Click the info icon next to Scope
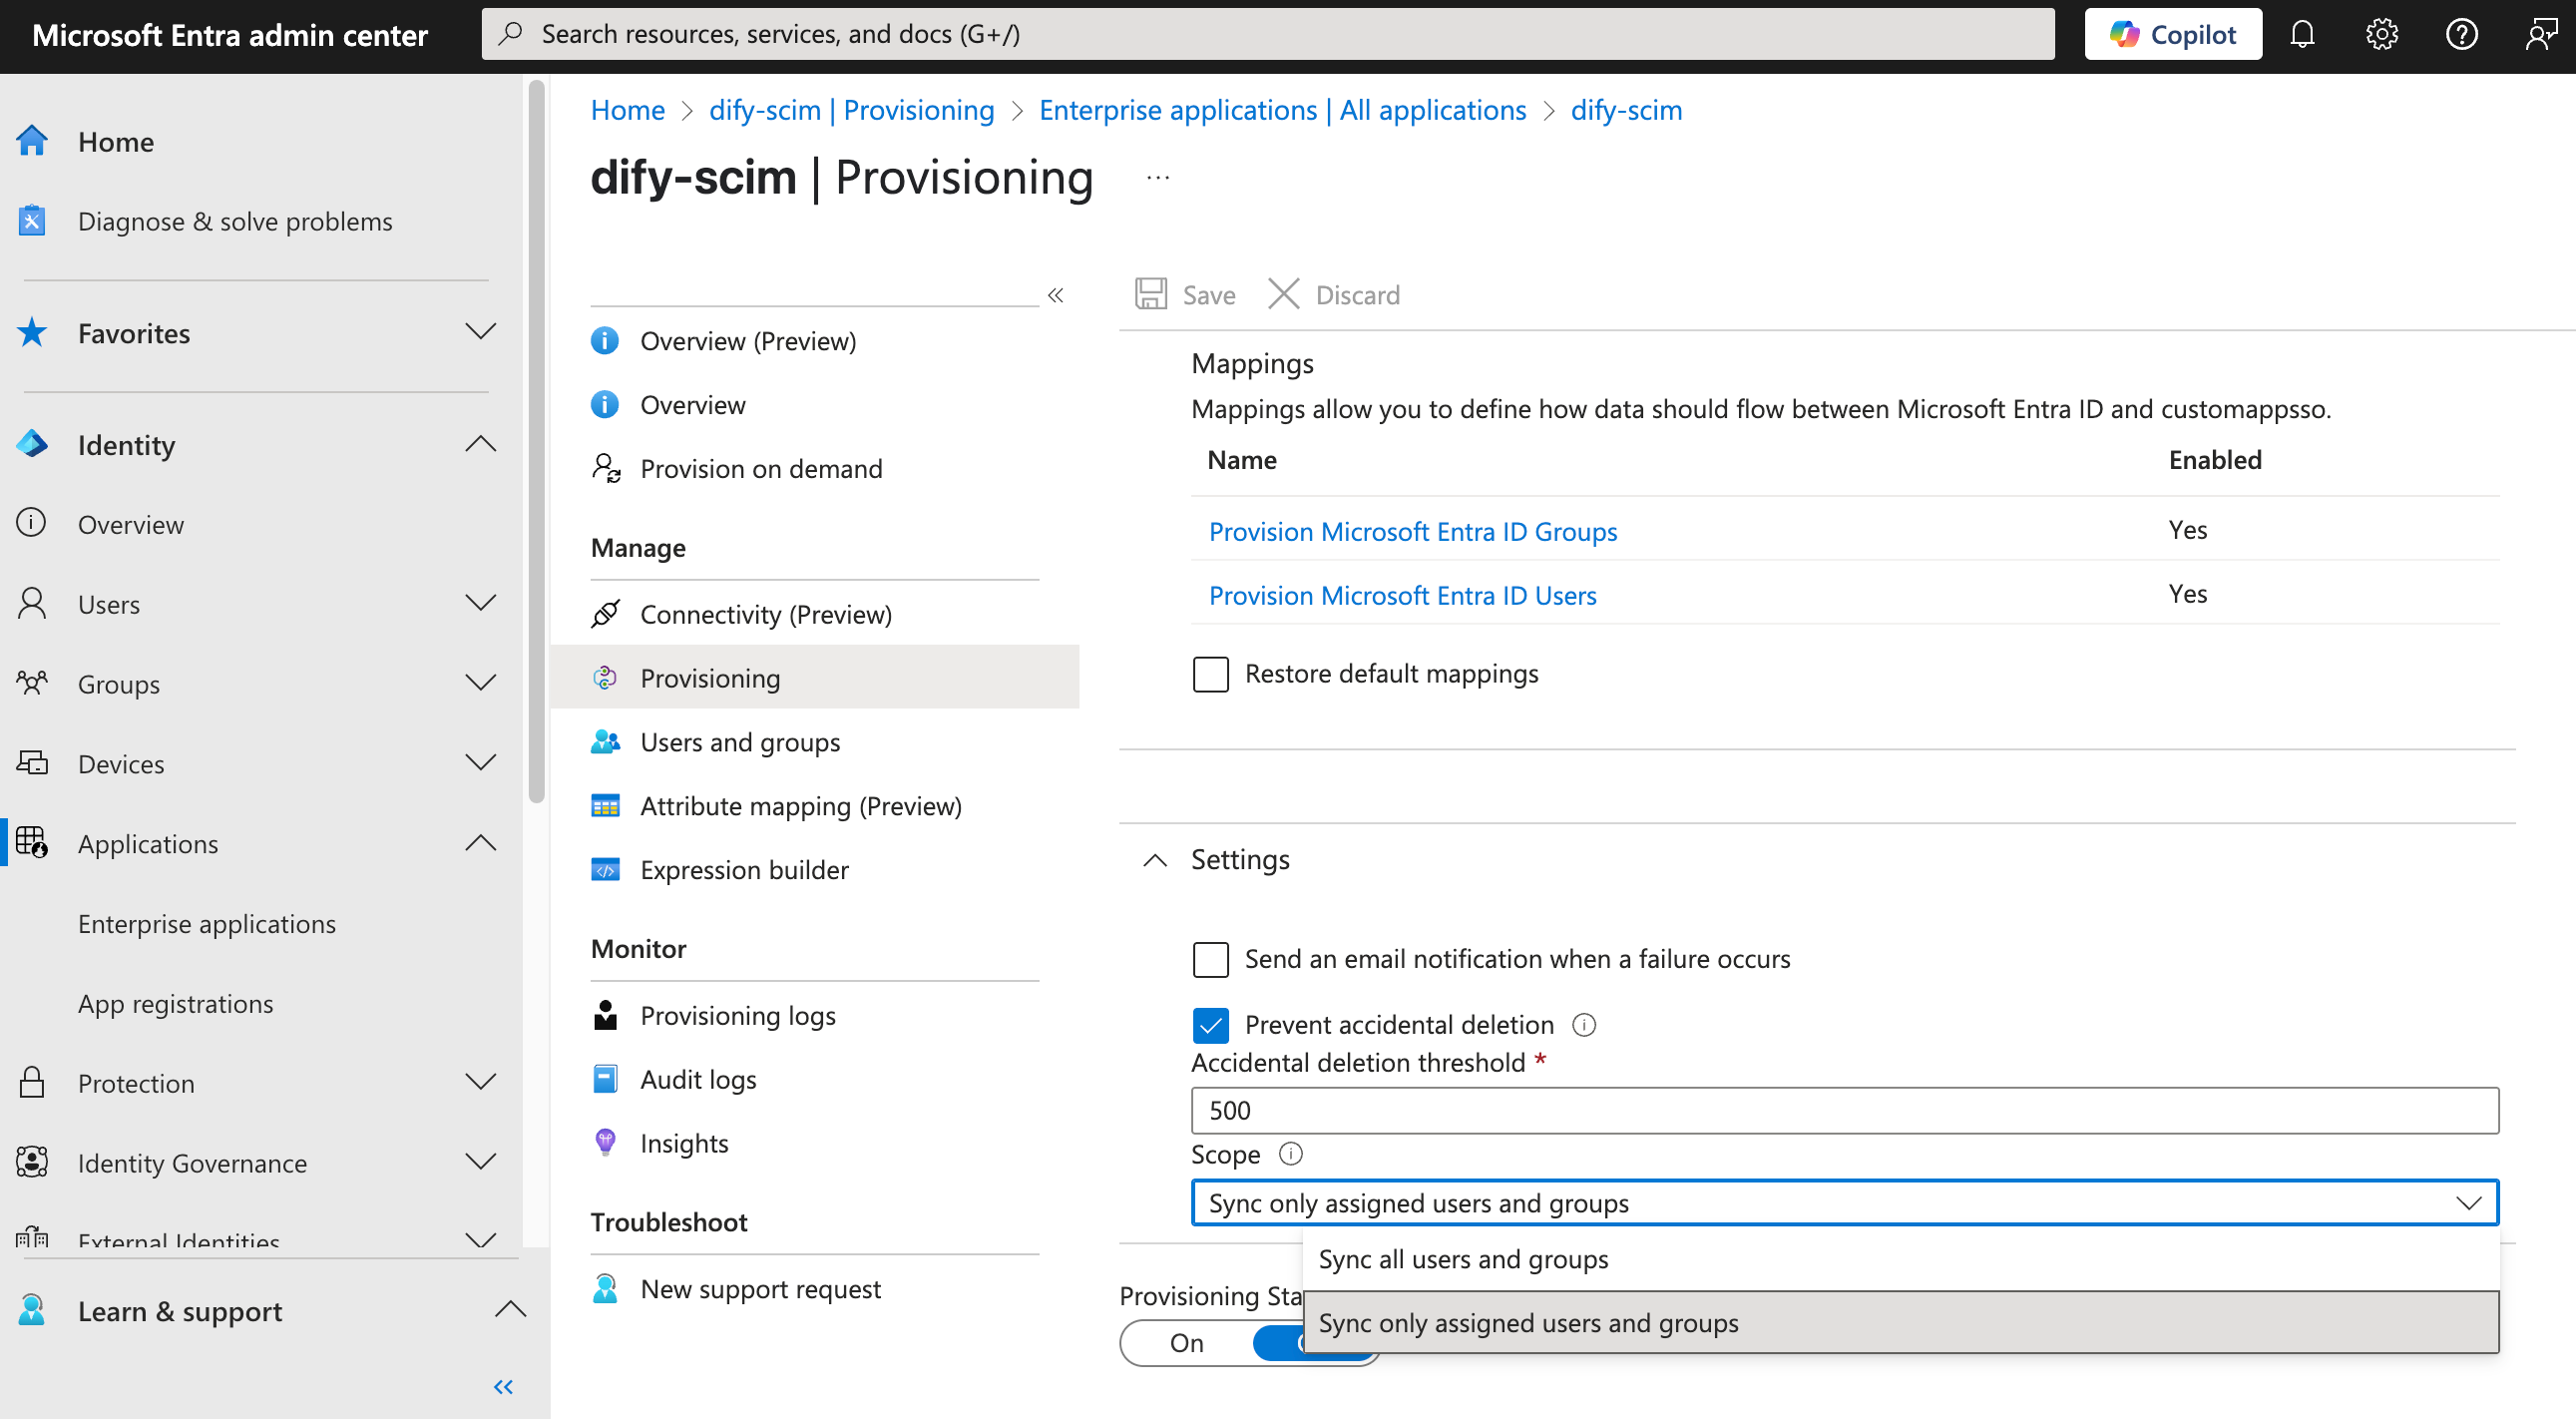The height and width of the screenshot is (1419, 2576). [x=1291, y=1154]
